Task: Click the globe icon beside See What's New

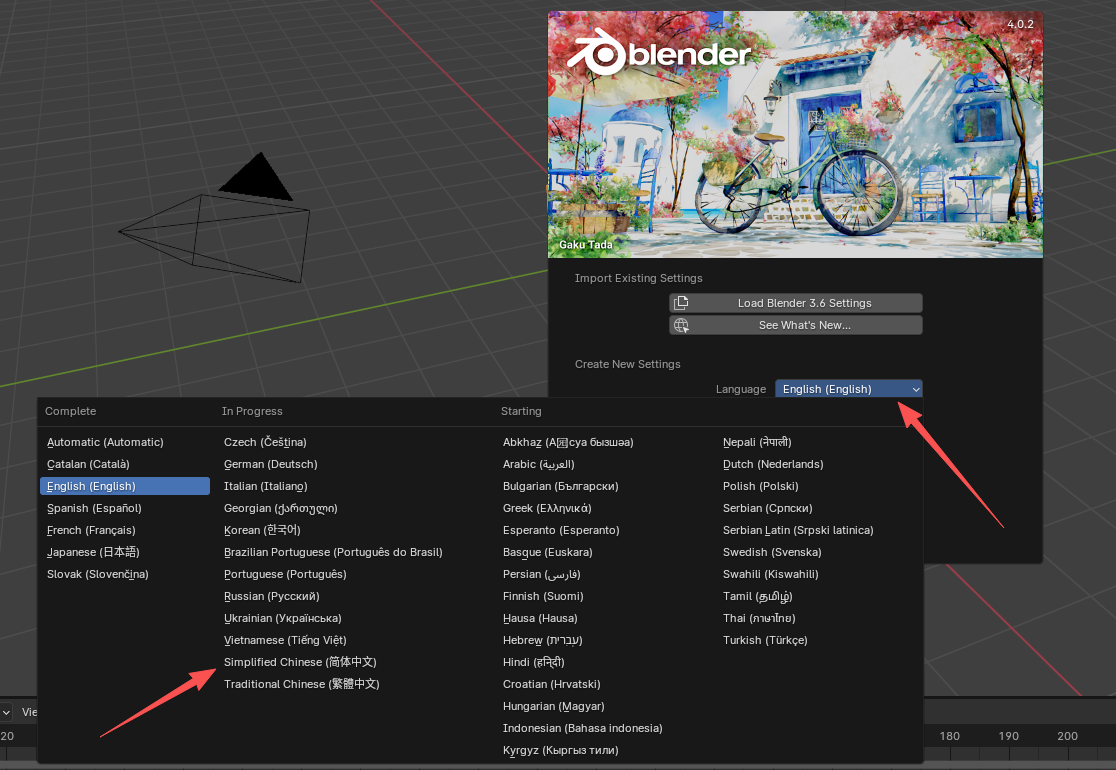Action: (x=683, y=325)
